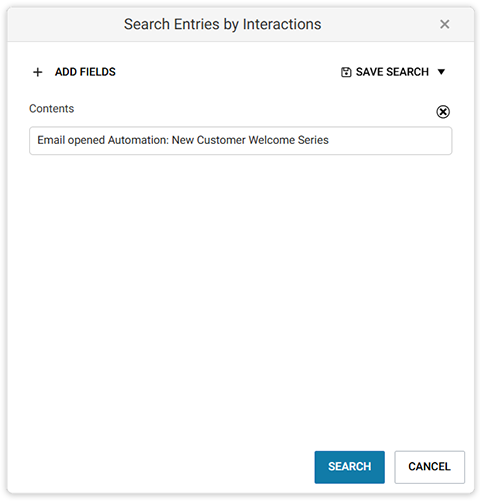This screenshot has width=480, height=501.
Task: Click the Contents field label
Action: point(52,109)
